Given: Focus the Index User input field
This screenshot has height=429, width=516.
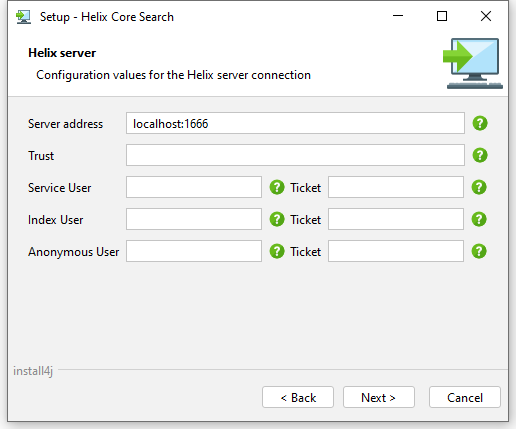Looking at the screenshot, I should click(x=194, y=219).
